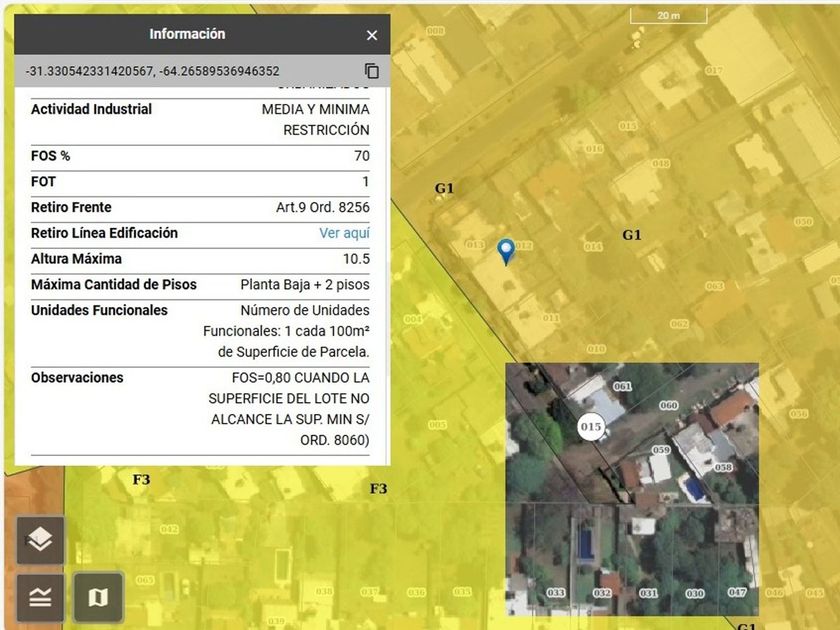Open the map layers button

coord(40,541)
